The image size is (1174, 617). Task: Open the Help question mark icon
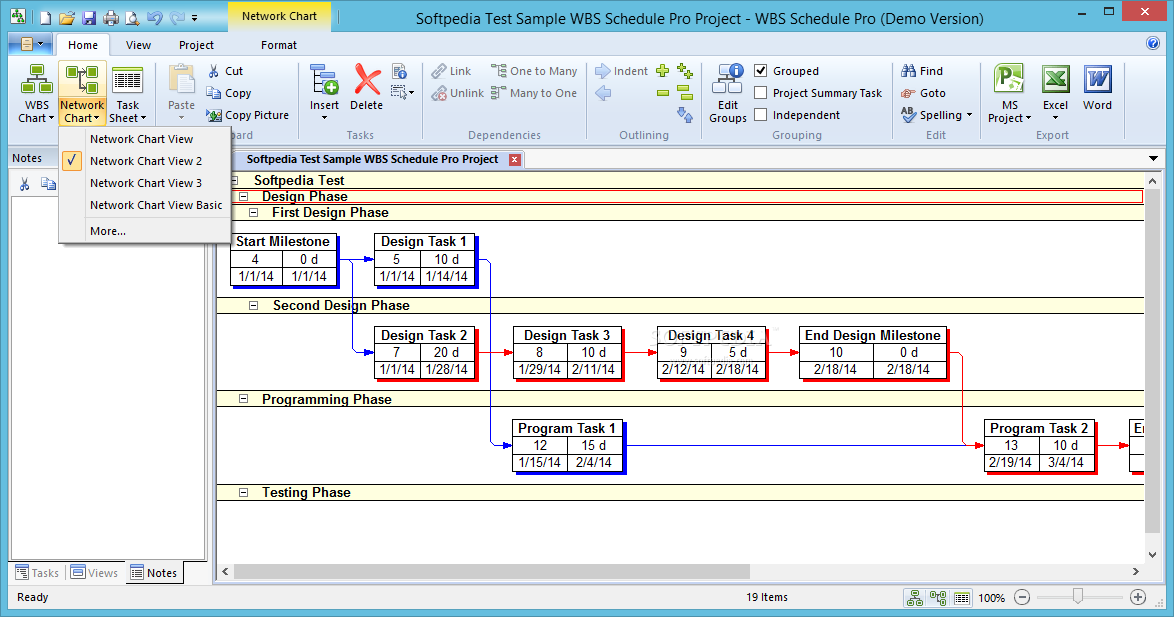1153,43
